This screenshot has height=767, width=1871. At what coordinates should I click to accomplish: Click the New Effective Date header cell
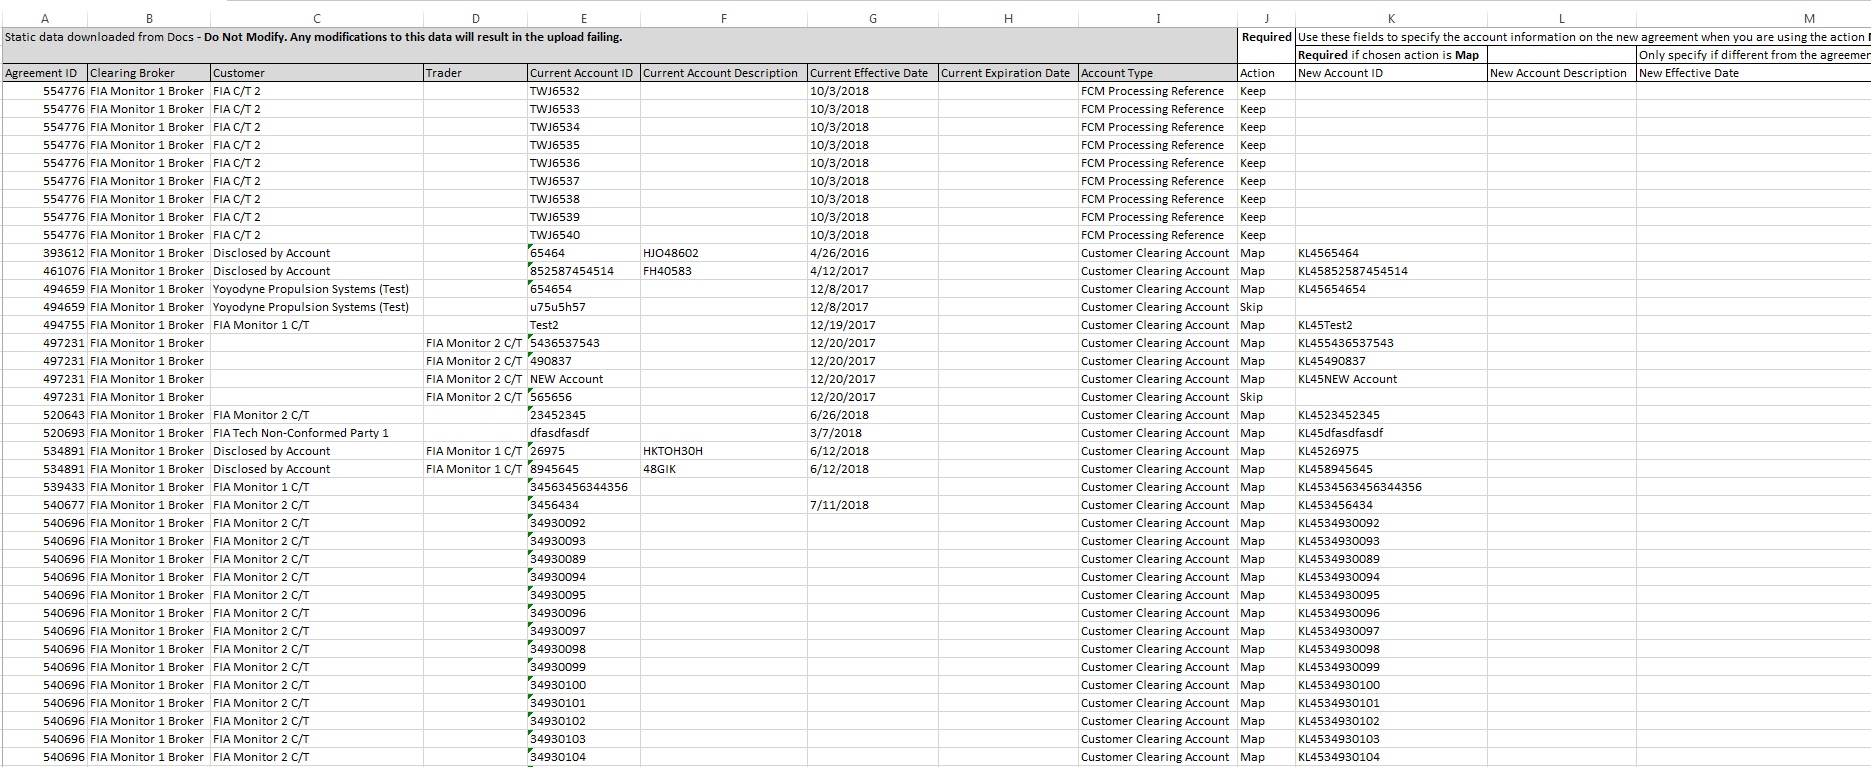click(1753, 73)
